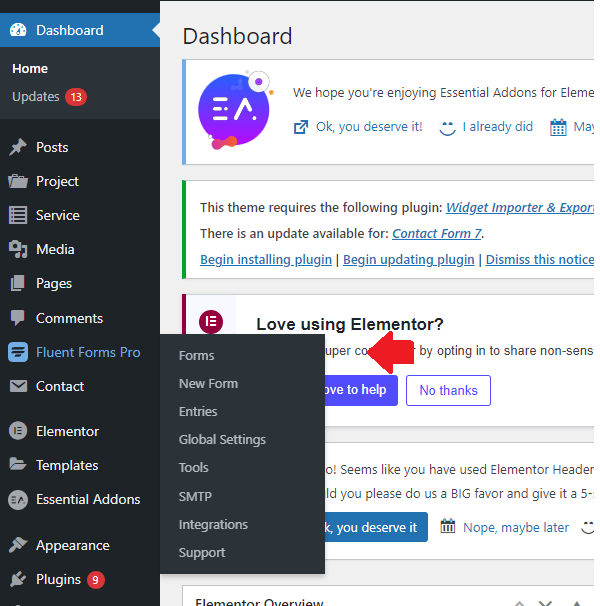Click the Elementor sidebar icon
Image resolution: width=600 pixels, height=606 pixels.
18,431
